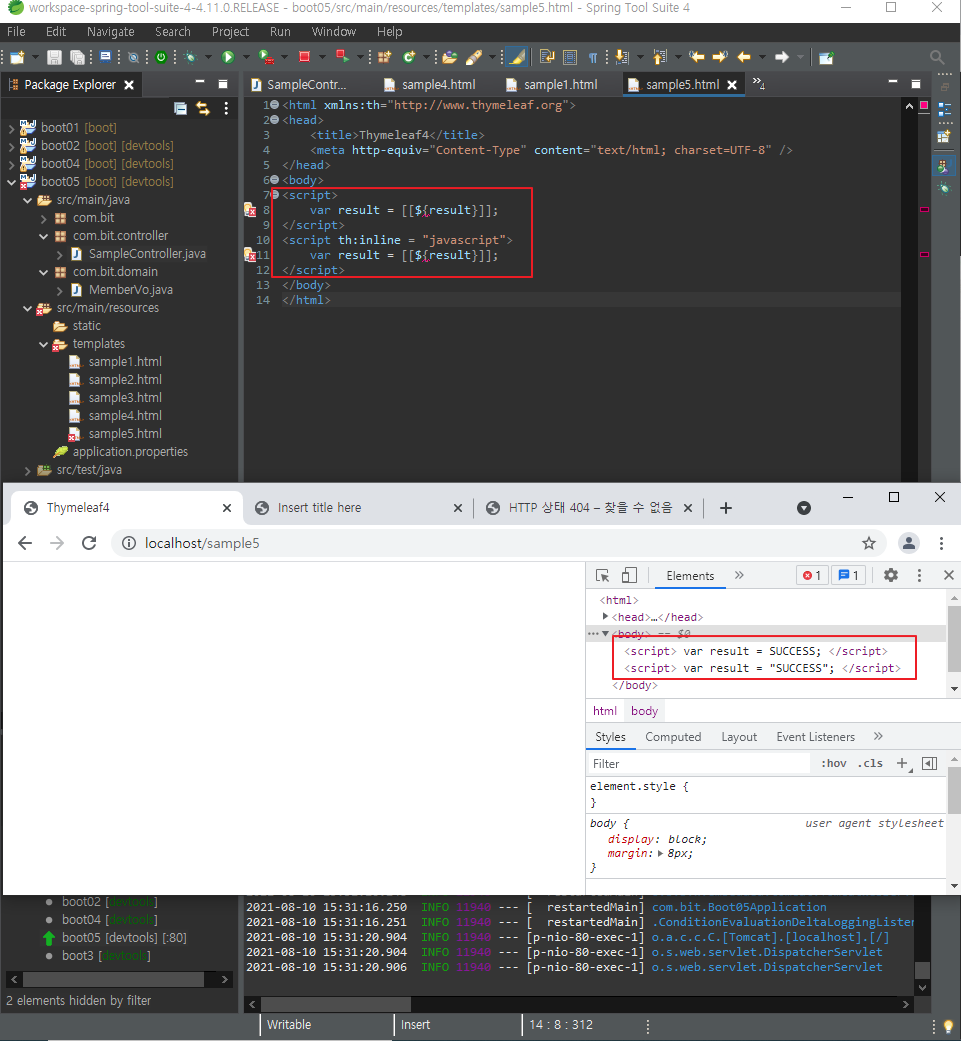Open the Window menu

tap(334, 32)
